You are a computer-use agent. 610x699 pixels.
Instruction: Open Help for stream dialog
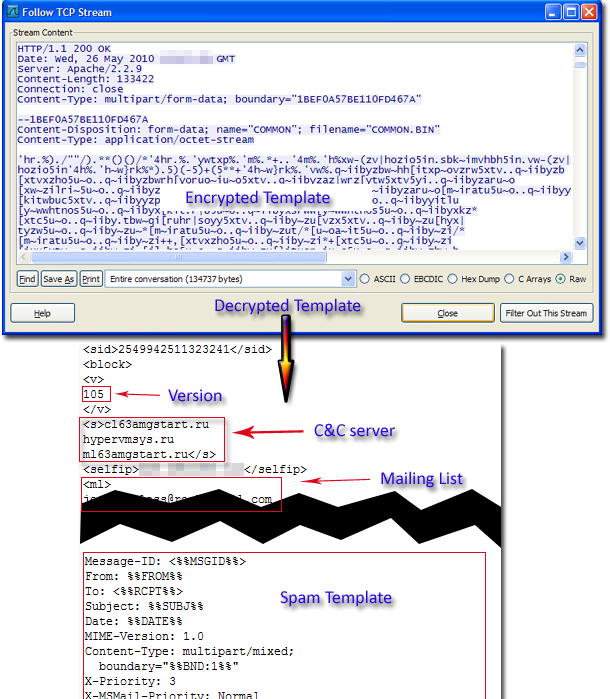[x=42, y=313]
